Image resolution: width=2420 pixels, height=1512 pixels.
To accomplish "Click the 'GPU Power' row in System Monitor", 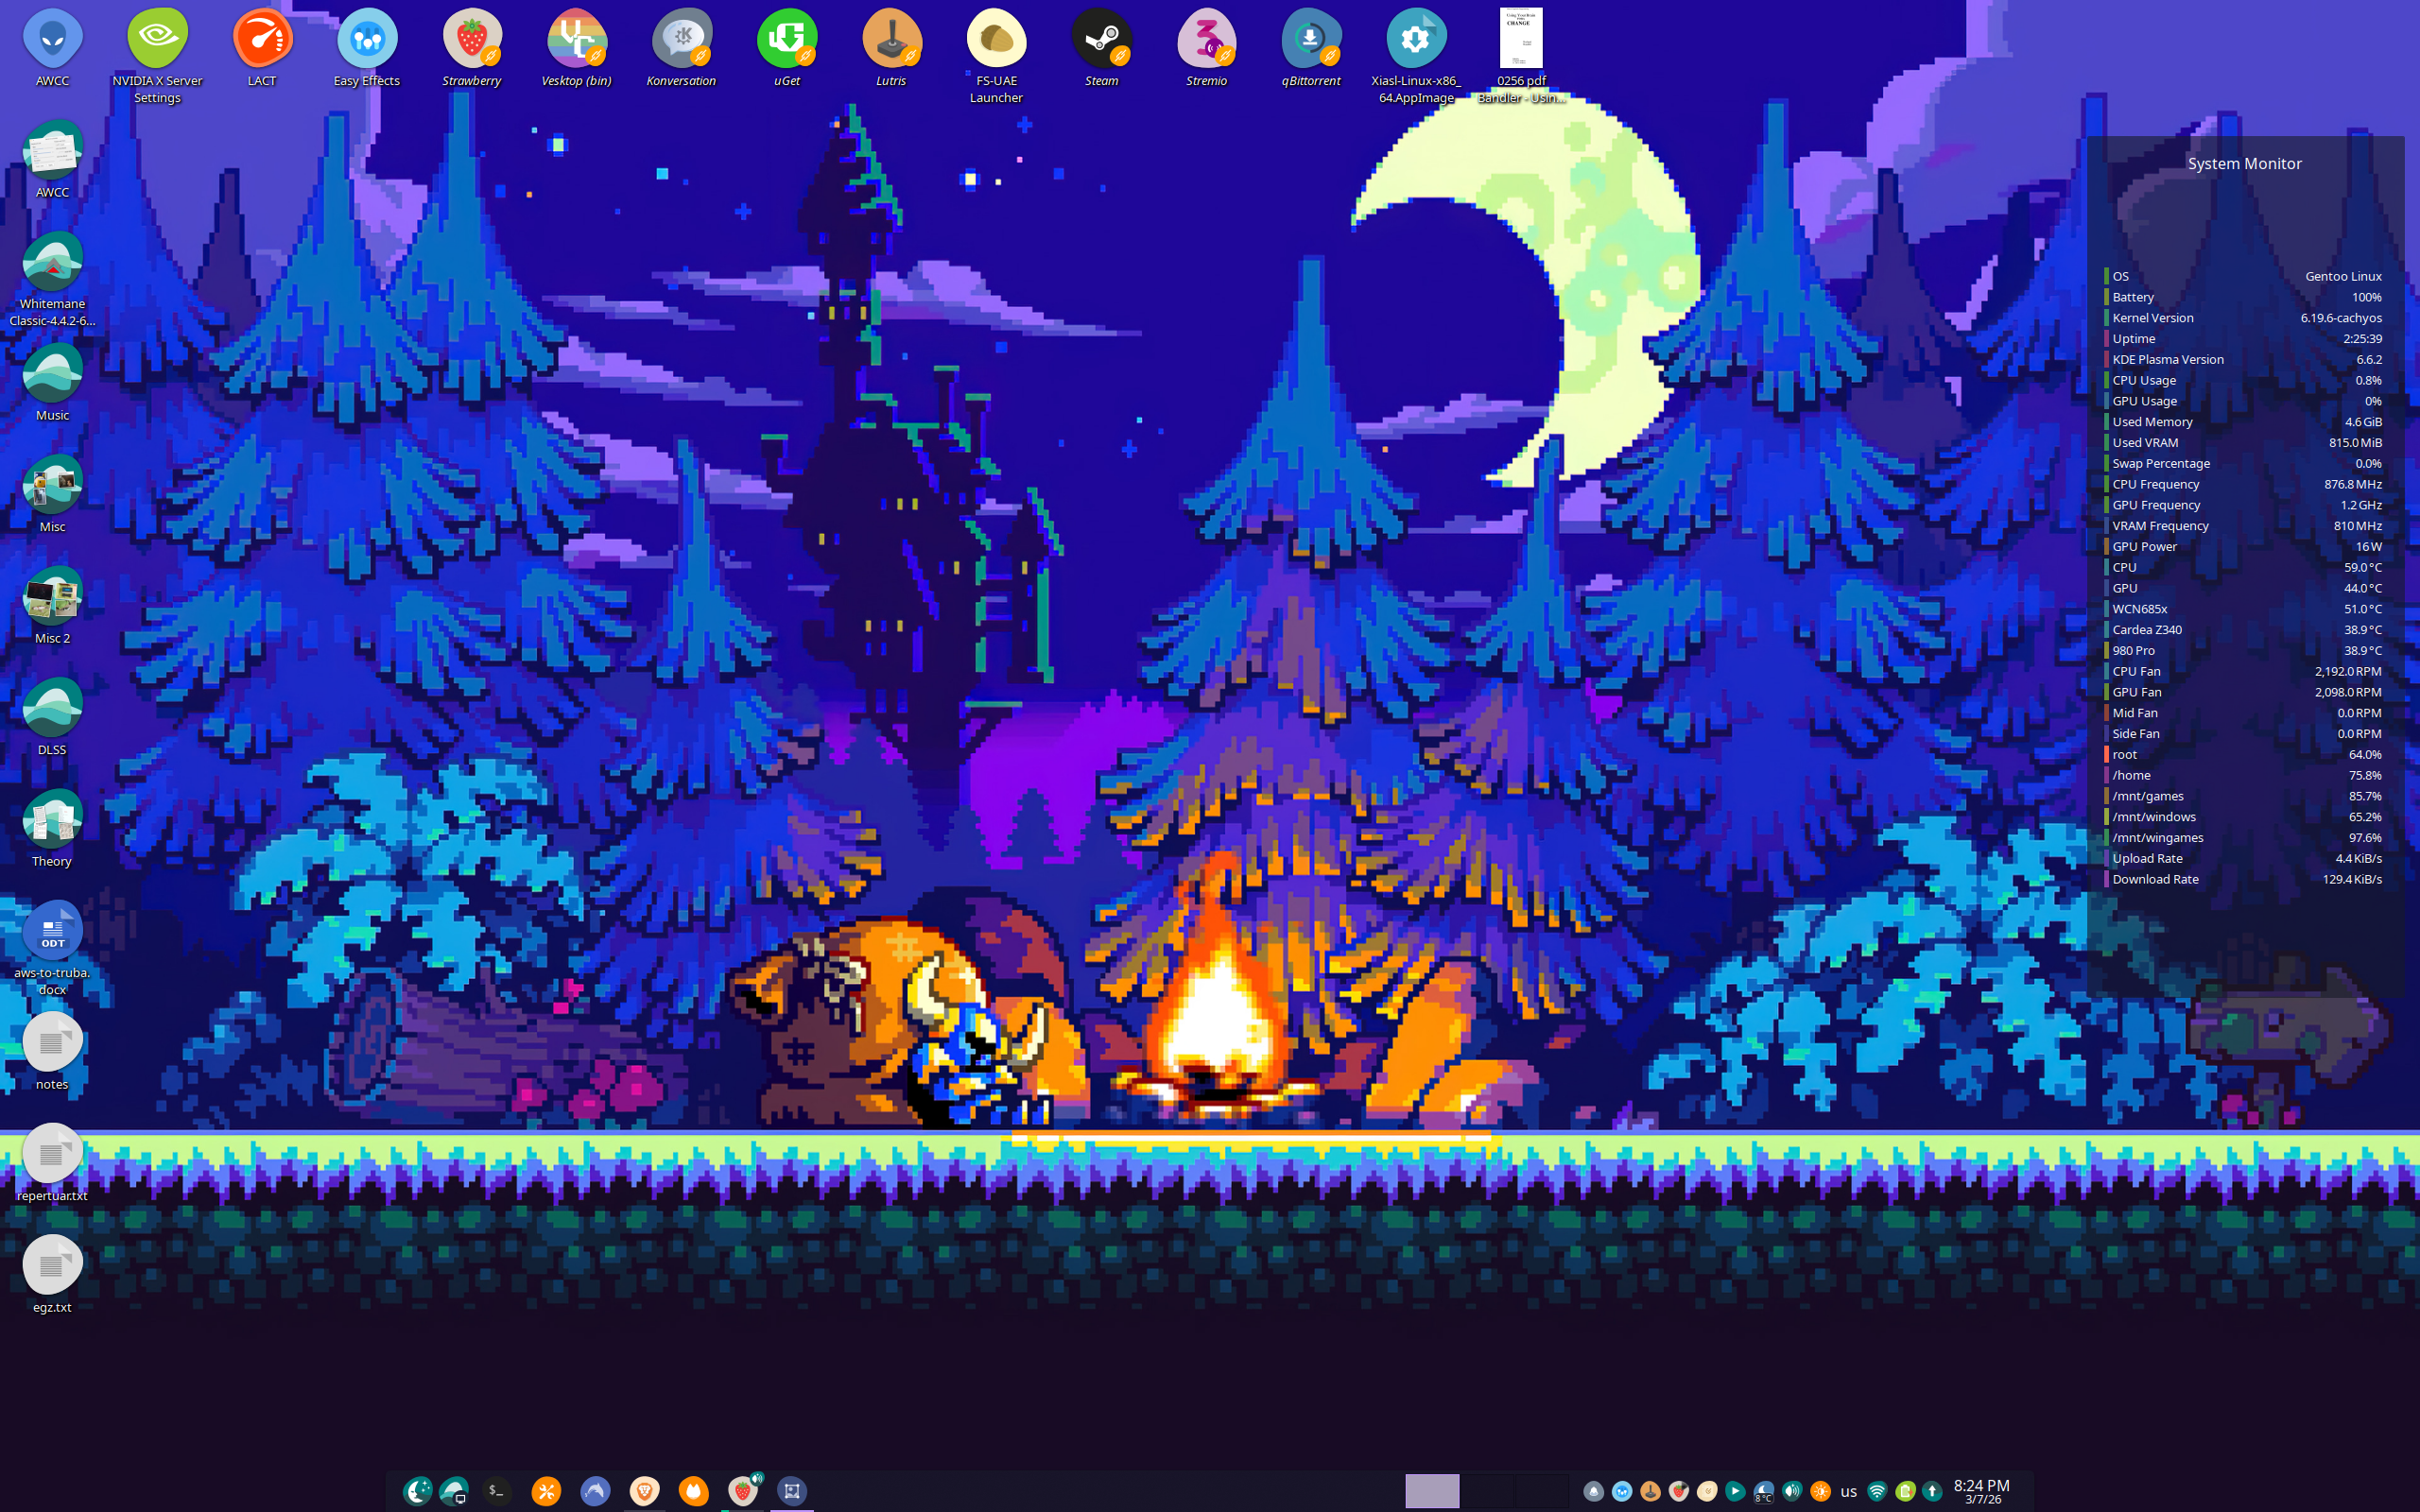I will pos(2243,546).
